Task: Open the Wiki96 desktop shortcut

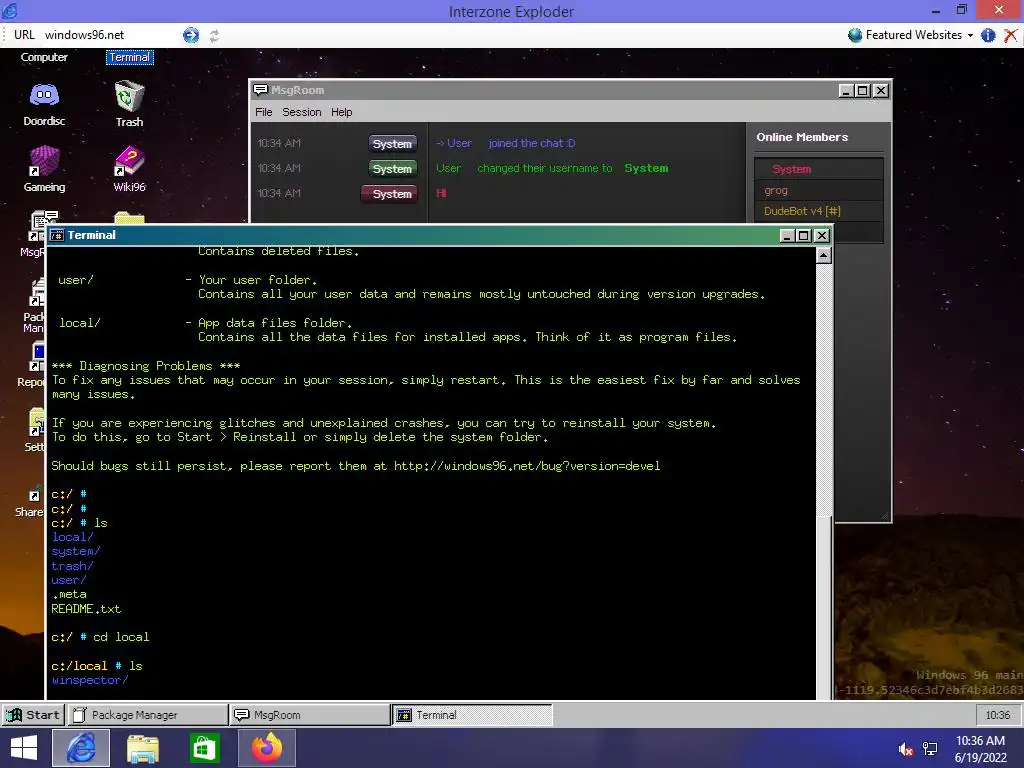Action: tap(129, 169)
